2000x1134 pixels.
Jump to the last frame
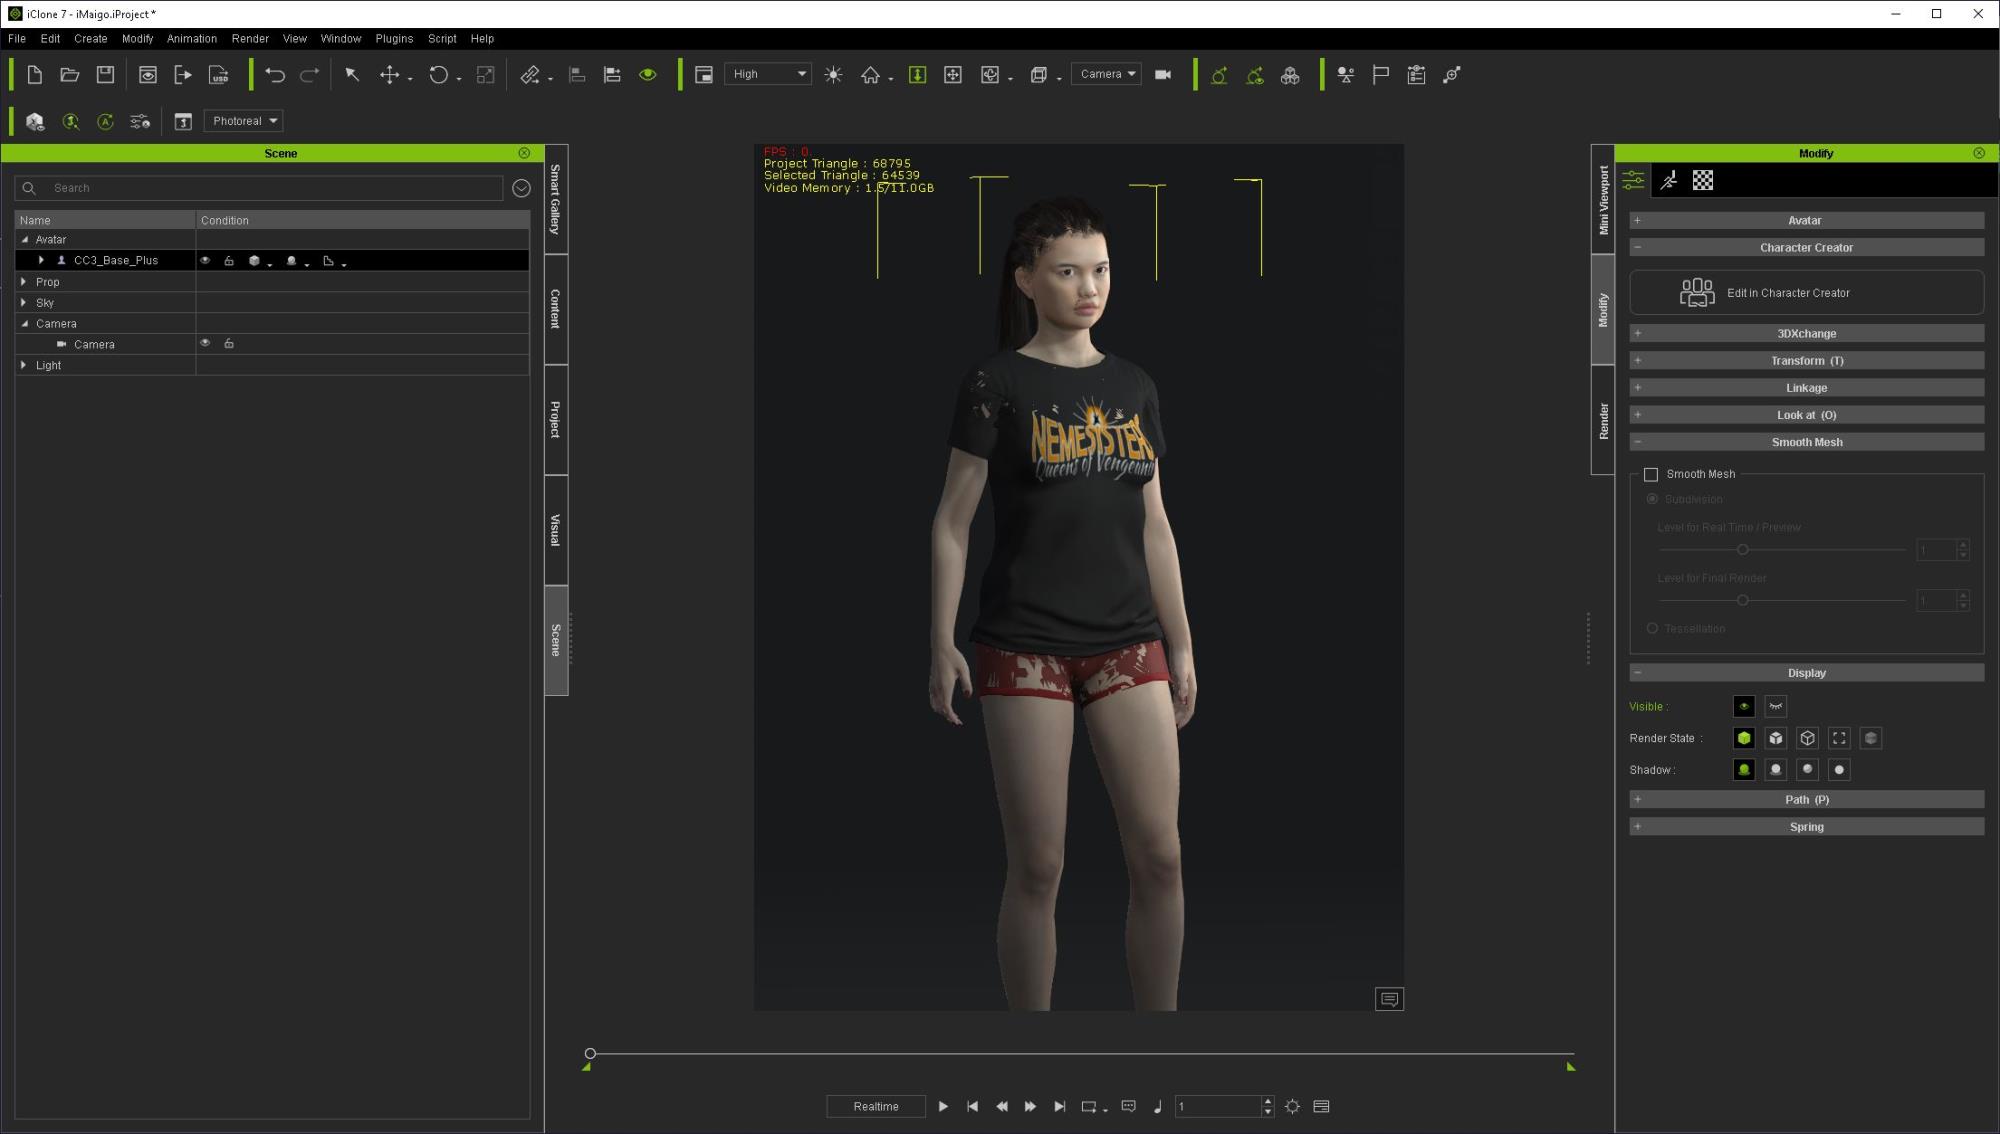pos(1059,1106)
